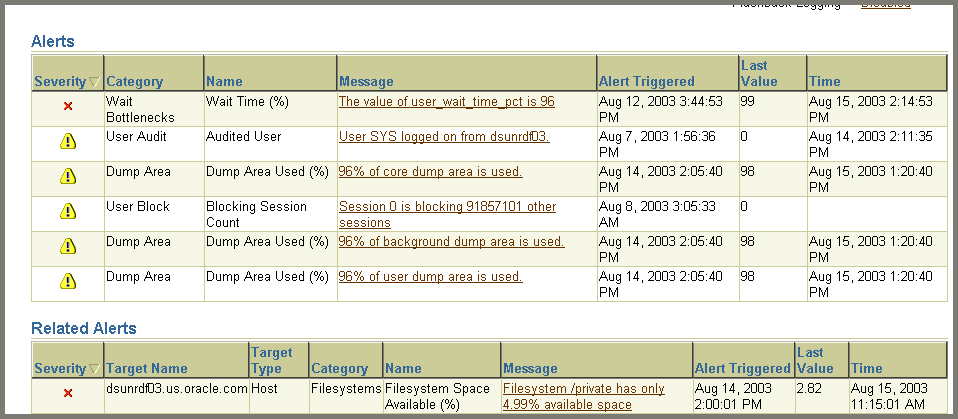The image size is (958, 419).
Task: Open 96% of core dump area link
Action: 430,171
